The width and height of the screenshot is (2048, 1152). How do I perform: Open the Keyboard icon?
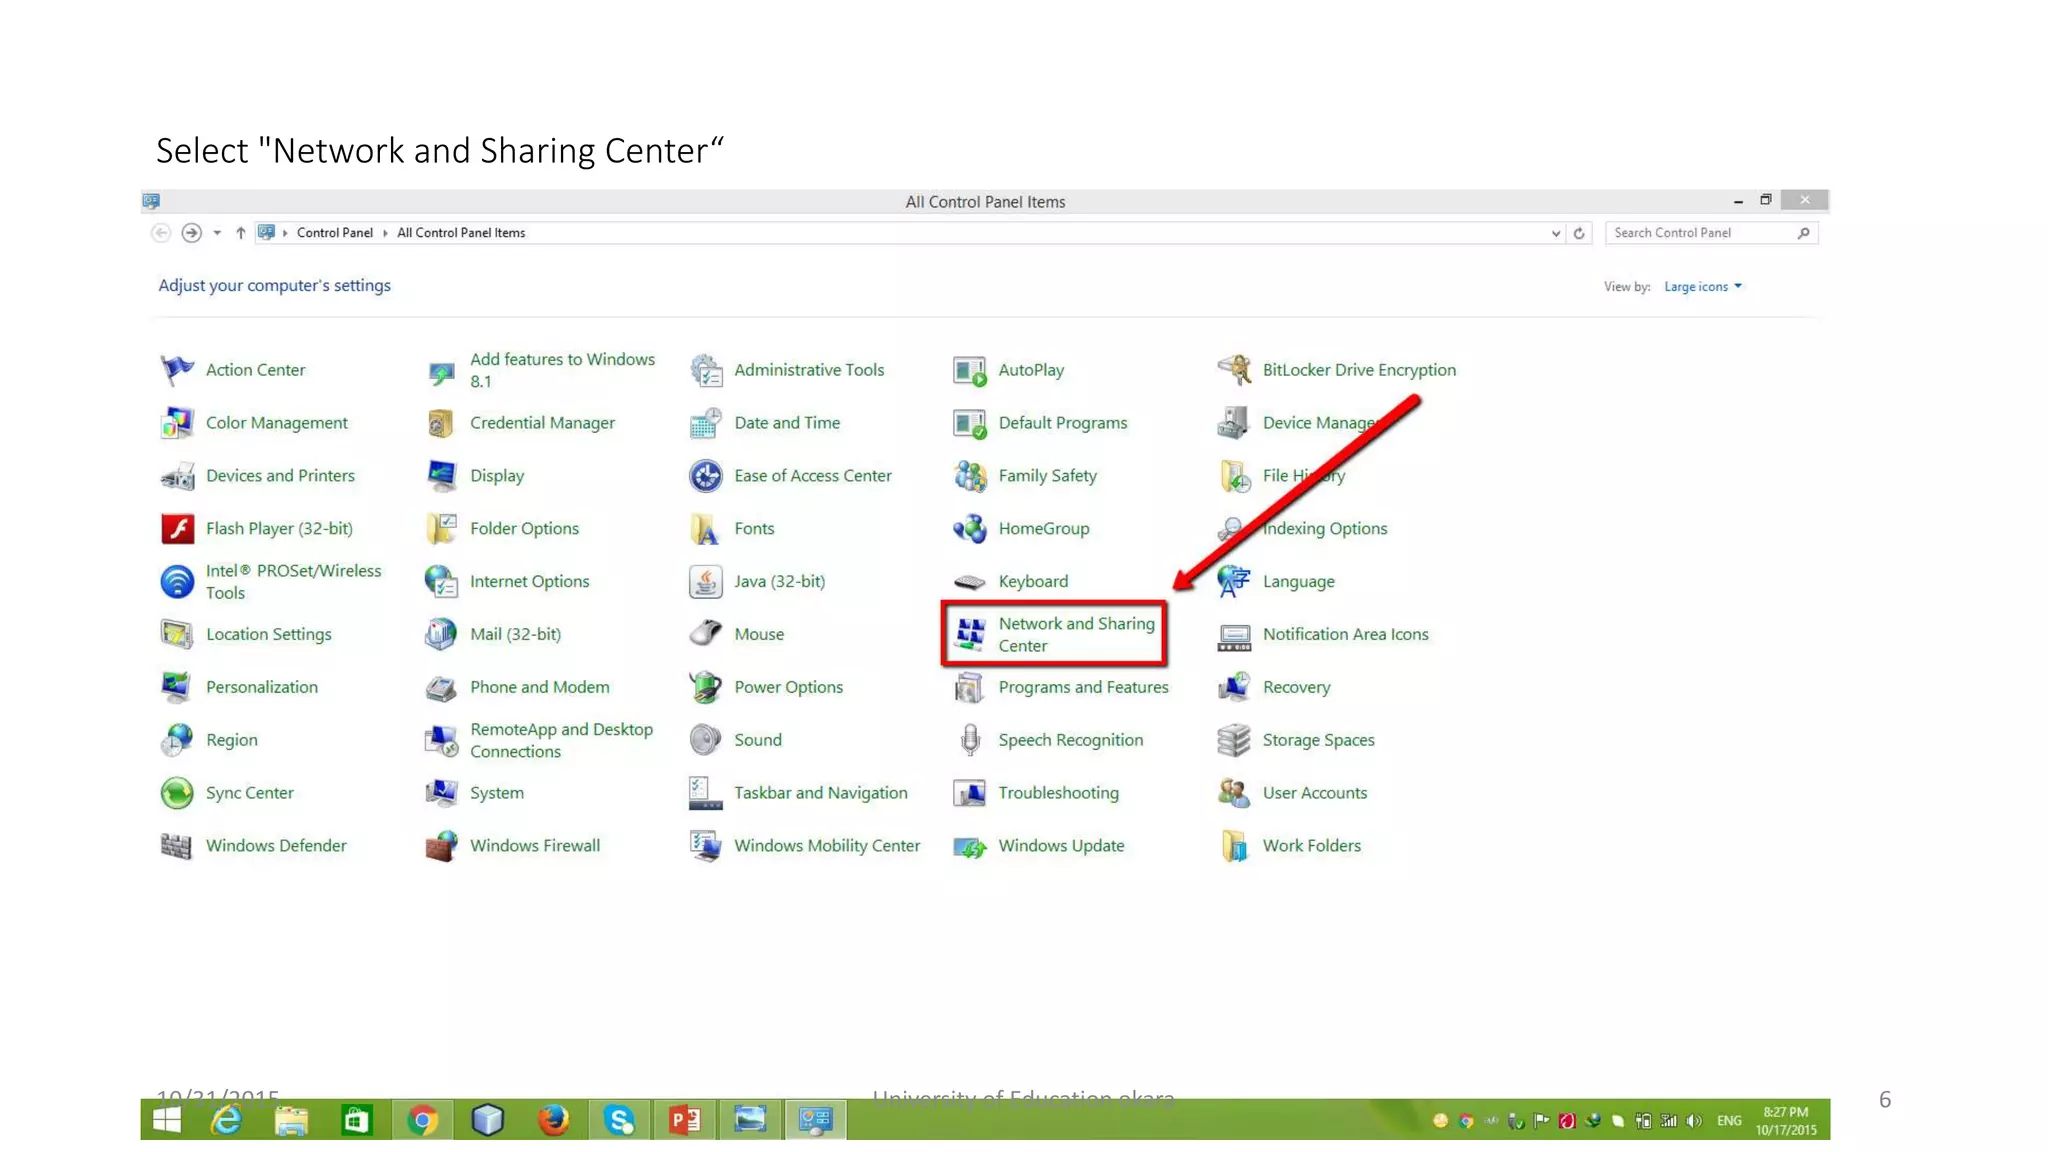(969, 582)
